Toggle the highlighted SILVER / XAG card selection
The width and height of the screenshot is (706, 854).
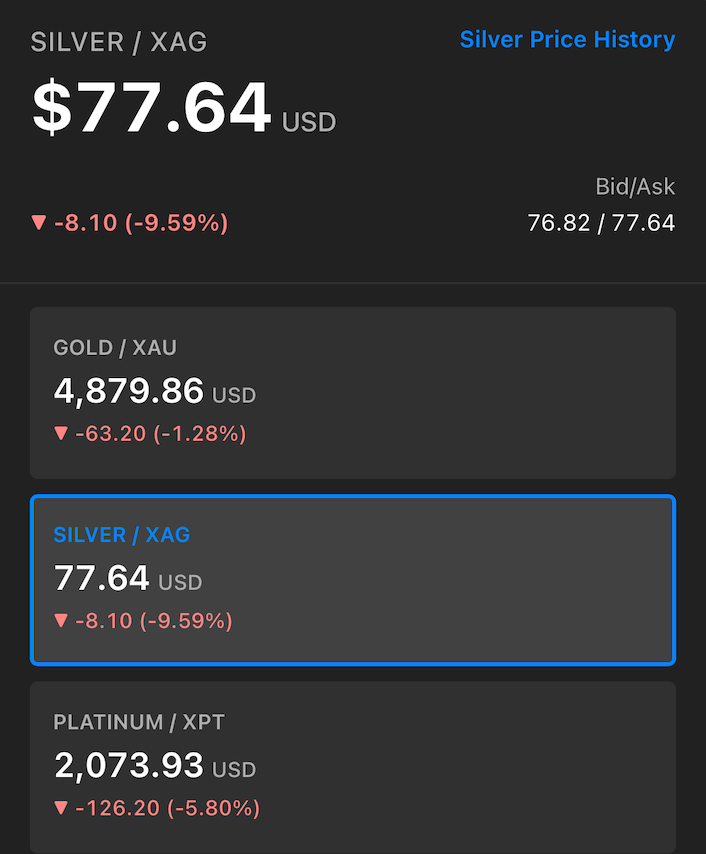pos(352,580)
